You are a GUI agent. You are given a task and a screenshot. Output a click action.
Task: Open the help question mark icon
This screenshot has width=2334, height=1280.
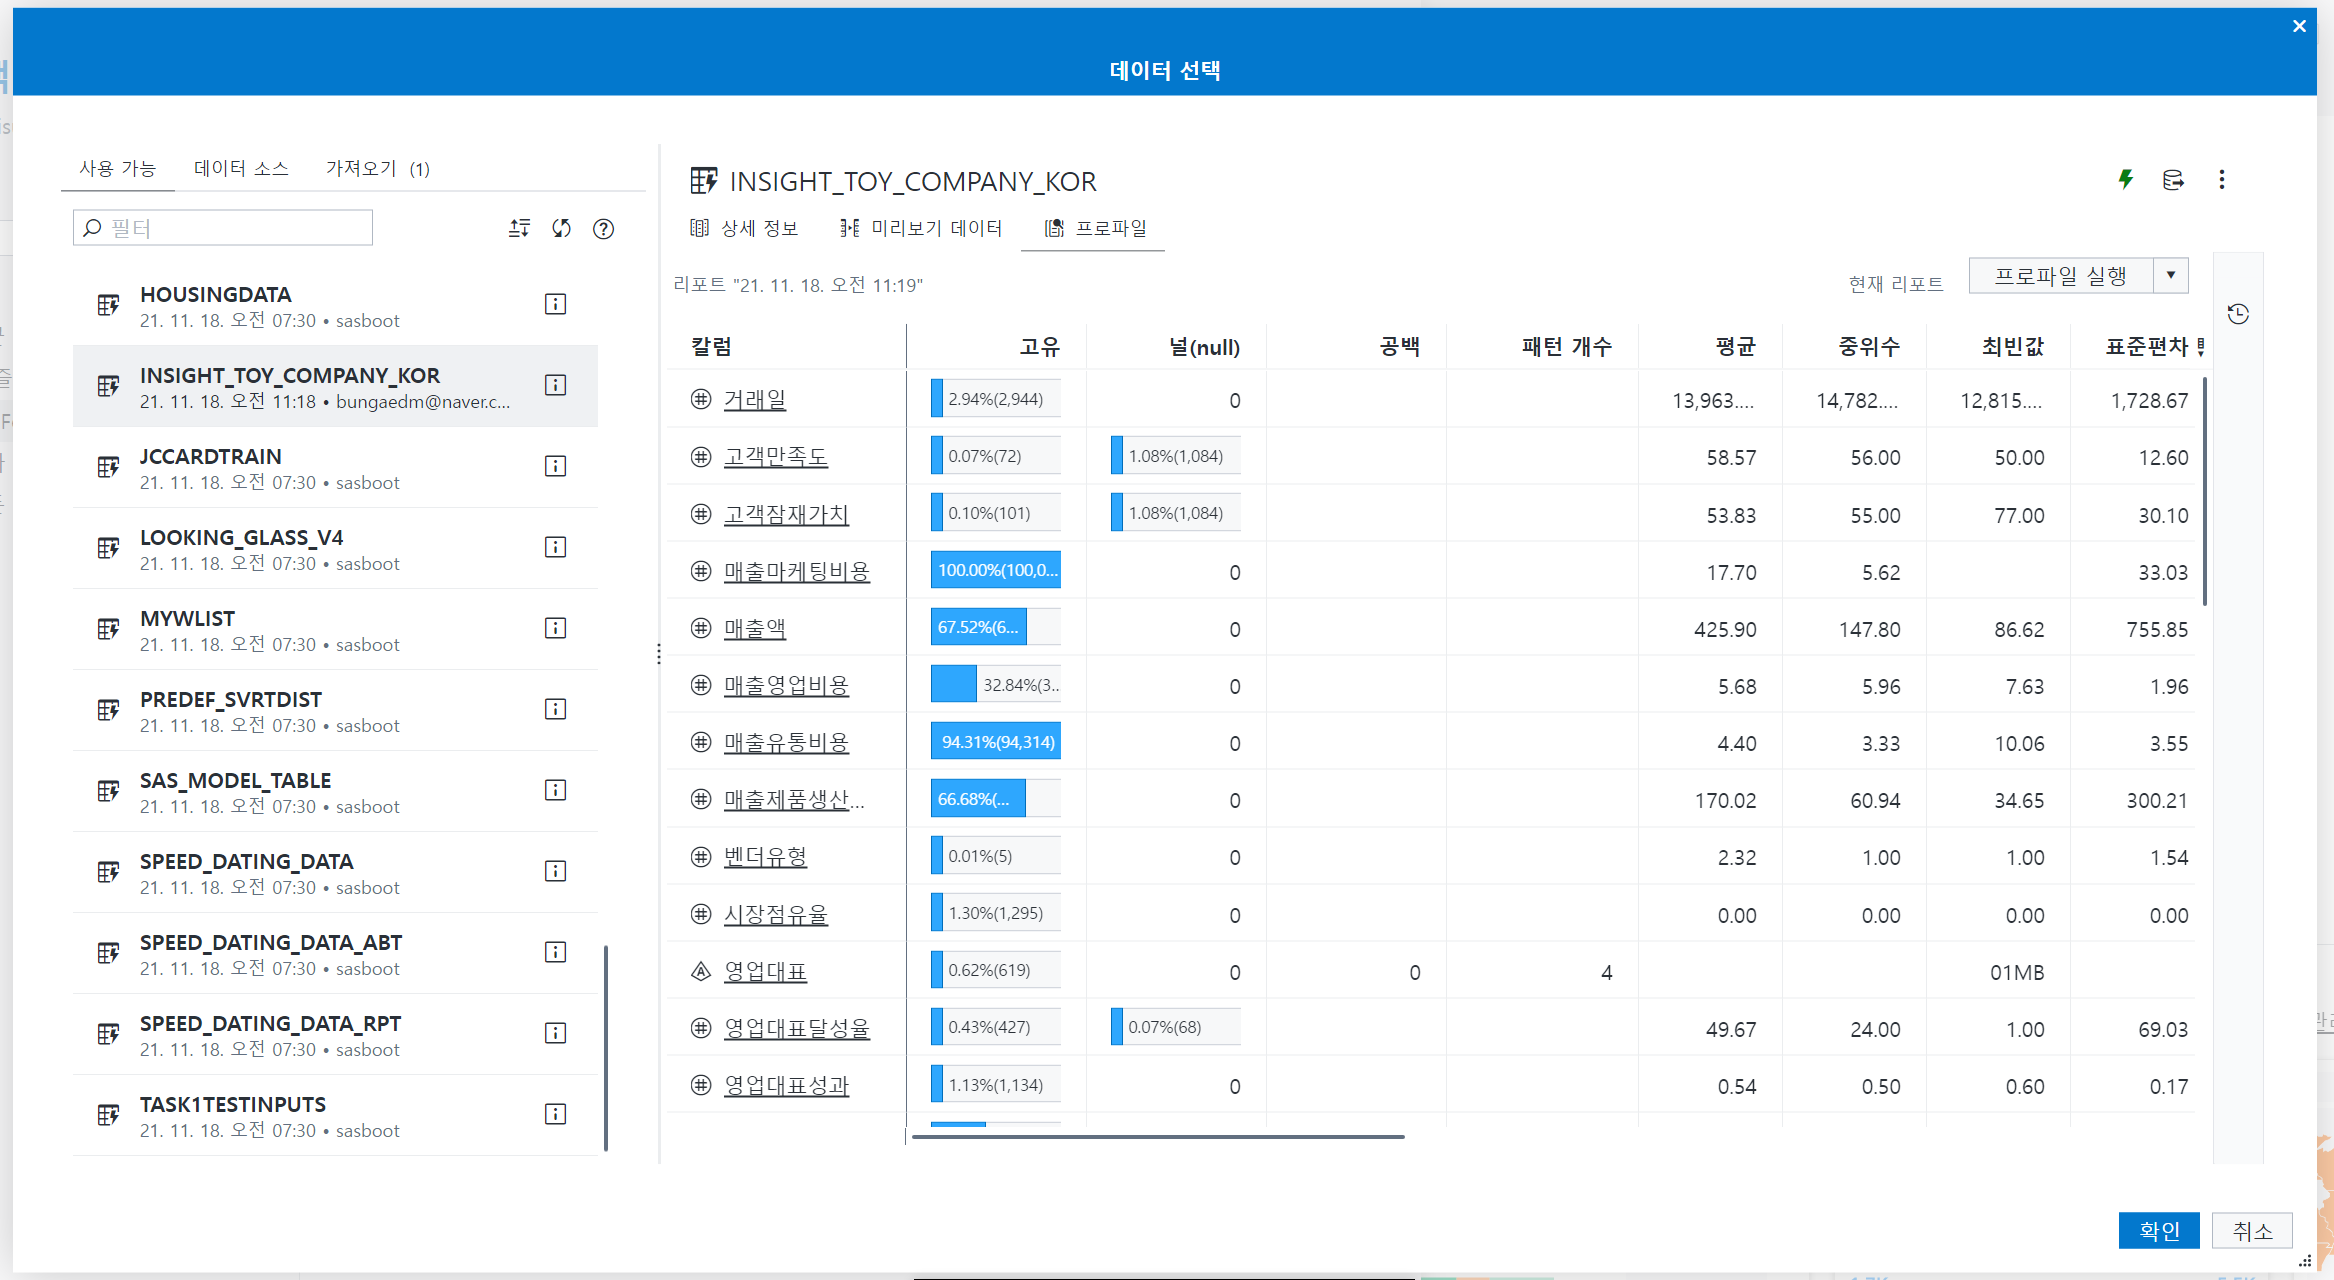(603, 229)
